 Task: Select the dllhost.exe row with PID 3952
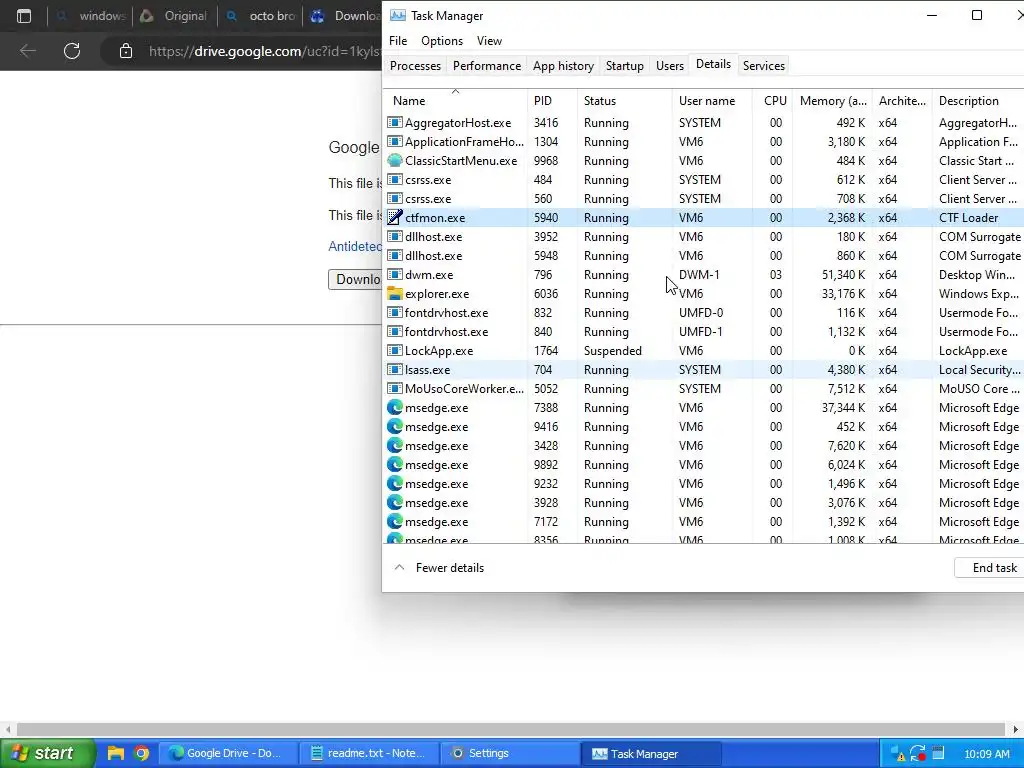click(x=704, y=236)
